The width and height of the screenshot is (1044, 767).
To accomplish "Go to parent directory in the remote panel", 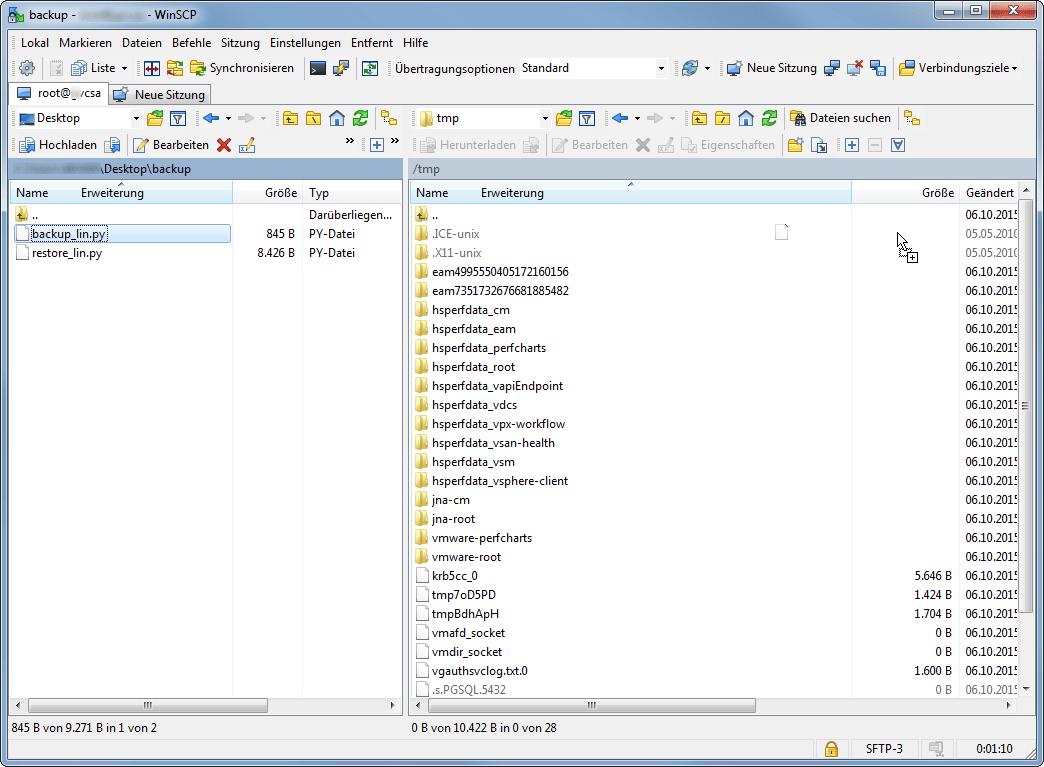I will pyautogui.click(x=700, y=118).
